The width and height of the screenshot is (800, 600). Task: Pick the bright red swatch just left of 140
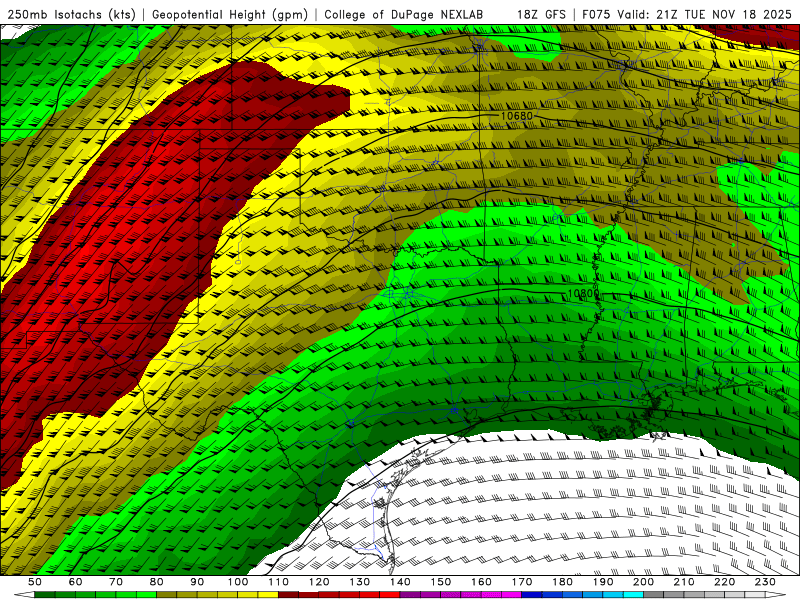[x=390, y=595]
